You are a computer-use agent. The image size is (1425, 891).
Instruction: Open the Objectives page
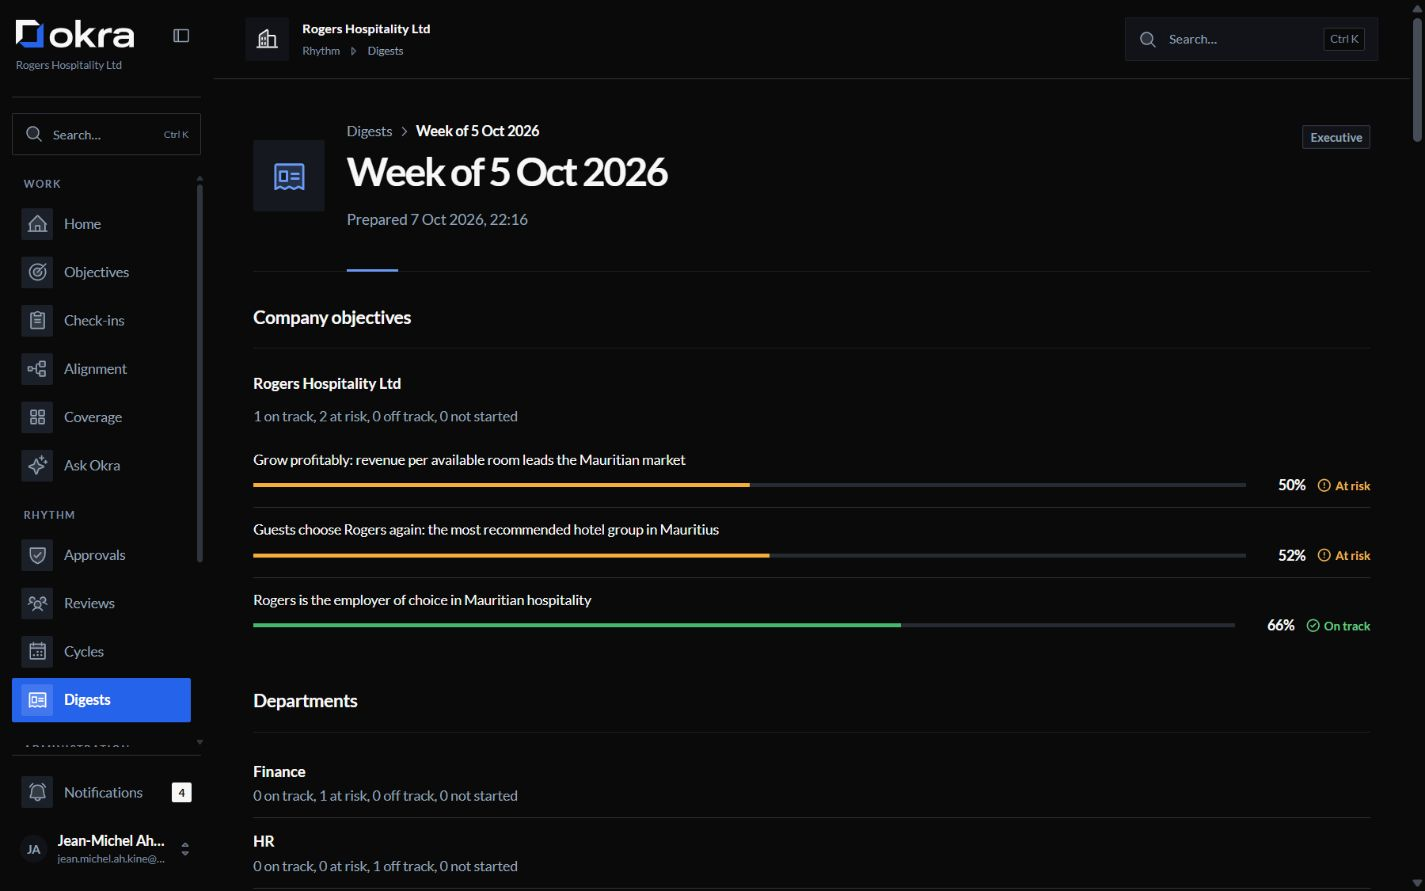click(101, 272)
